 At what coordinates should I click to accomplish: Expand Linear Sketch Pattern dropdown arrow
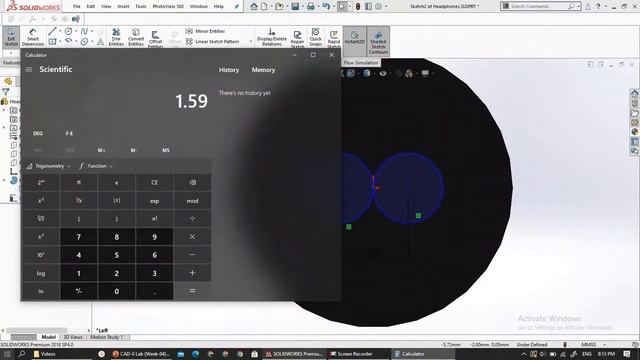click(x=251, y=42)
